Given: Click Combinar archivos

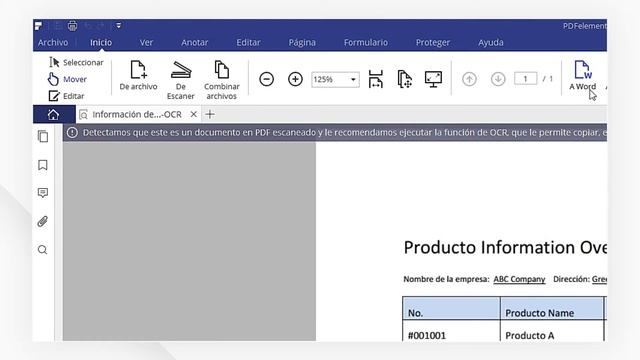Looking at the screenshot, I should [x=222, y=80].
